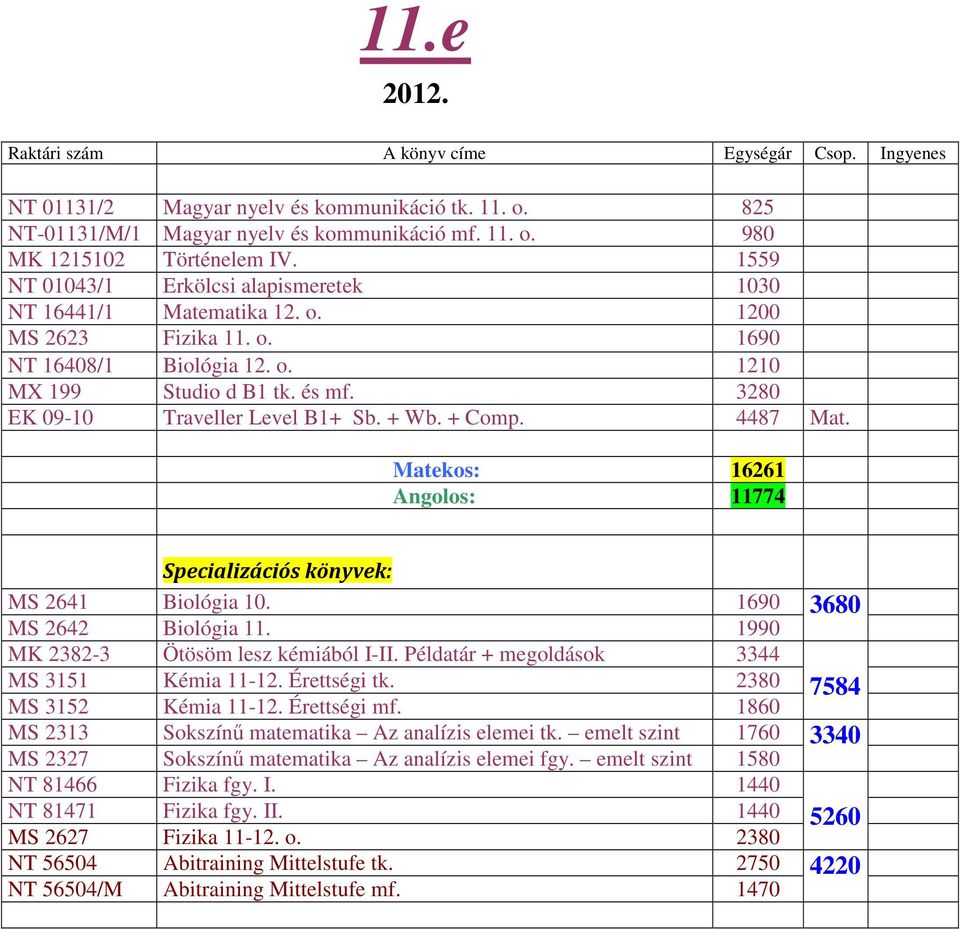
Task: Click 'Ötösöm lesz kémiából I-II.' title
Action: click(x=280, y=655)
